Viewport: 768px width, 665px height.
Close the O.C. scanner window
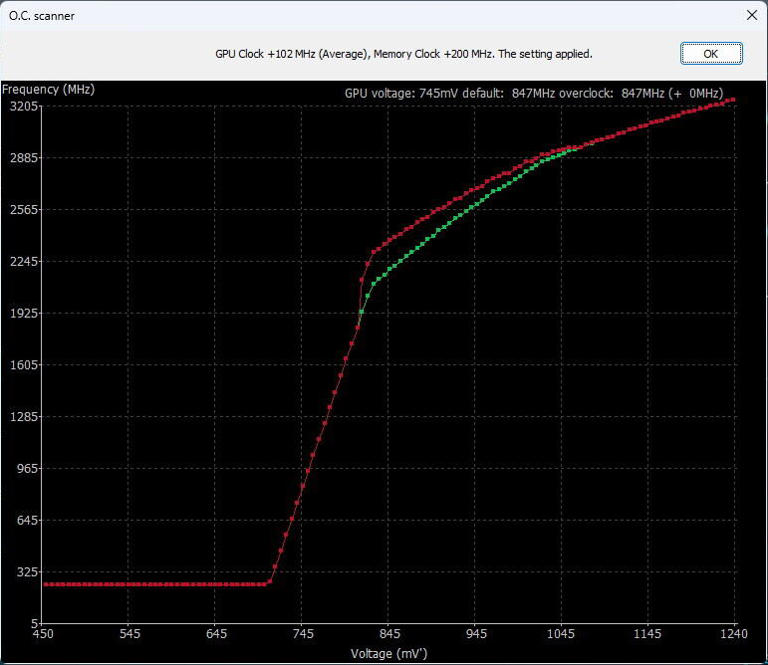(751, 15)
